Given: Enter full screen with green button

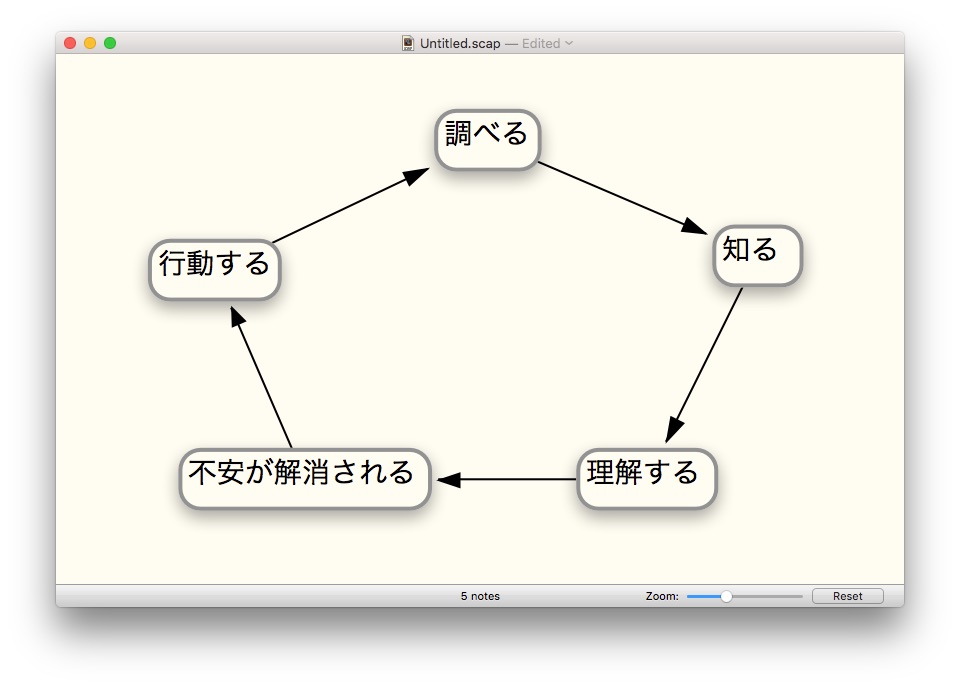Looking at the screenshot, I should click(110, 43).
